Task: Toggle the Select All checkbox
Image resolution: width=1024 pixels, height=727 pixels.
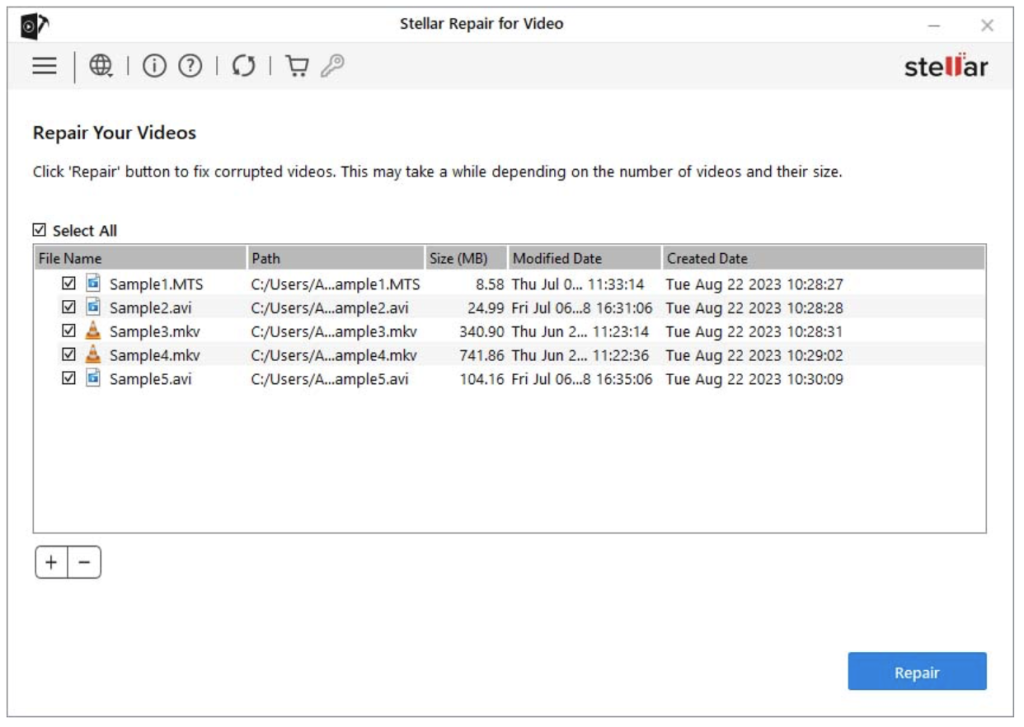Action: 40,230
